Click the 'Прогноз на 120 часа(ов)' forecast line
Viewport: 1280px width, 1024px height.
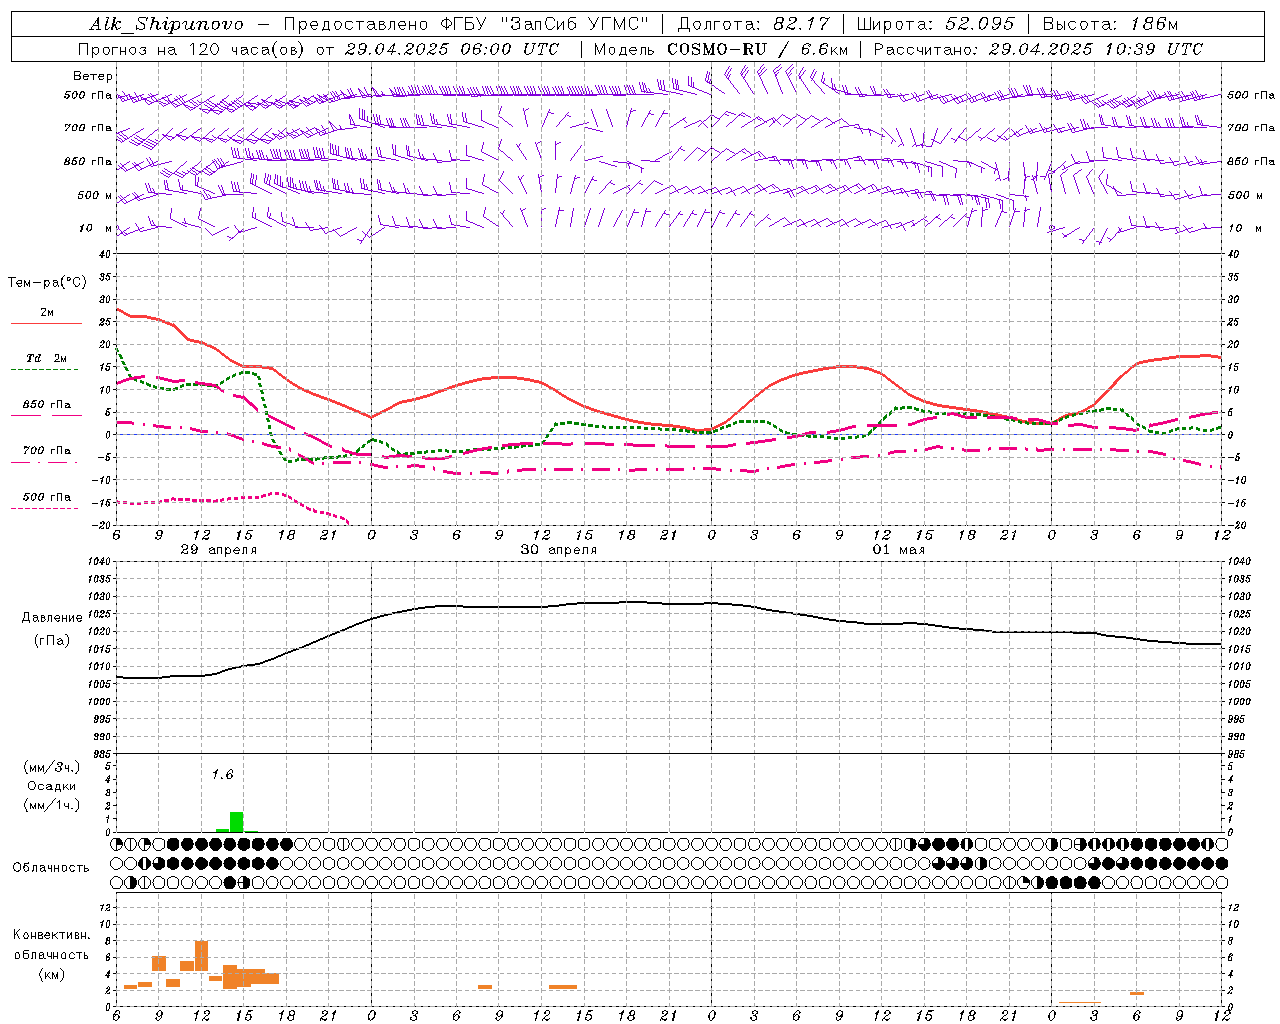[318, 49]
